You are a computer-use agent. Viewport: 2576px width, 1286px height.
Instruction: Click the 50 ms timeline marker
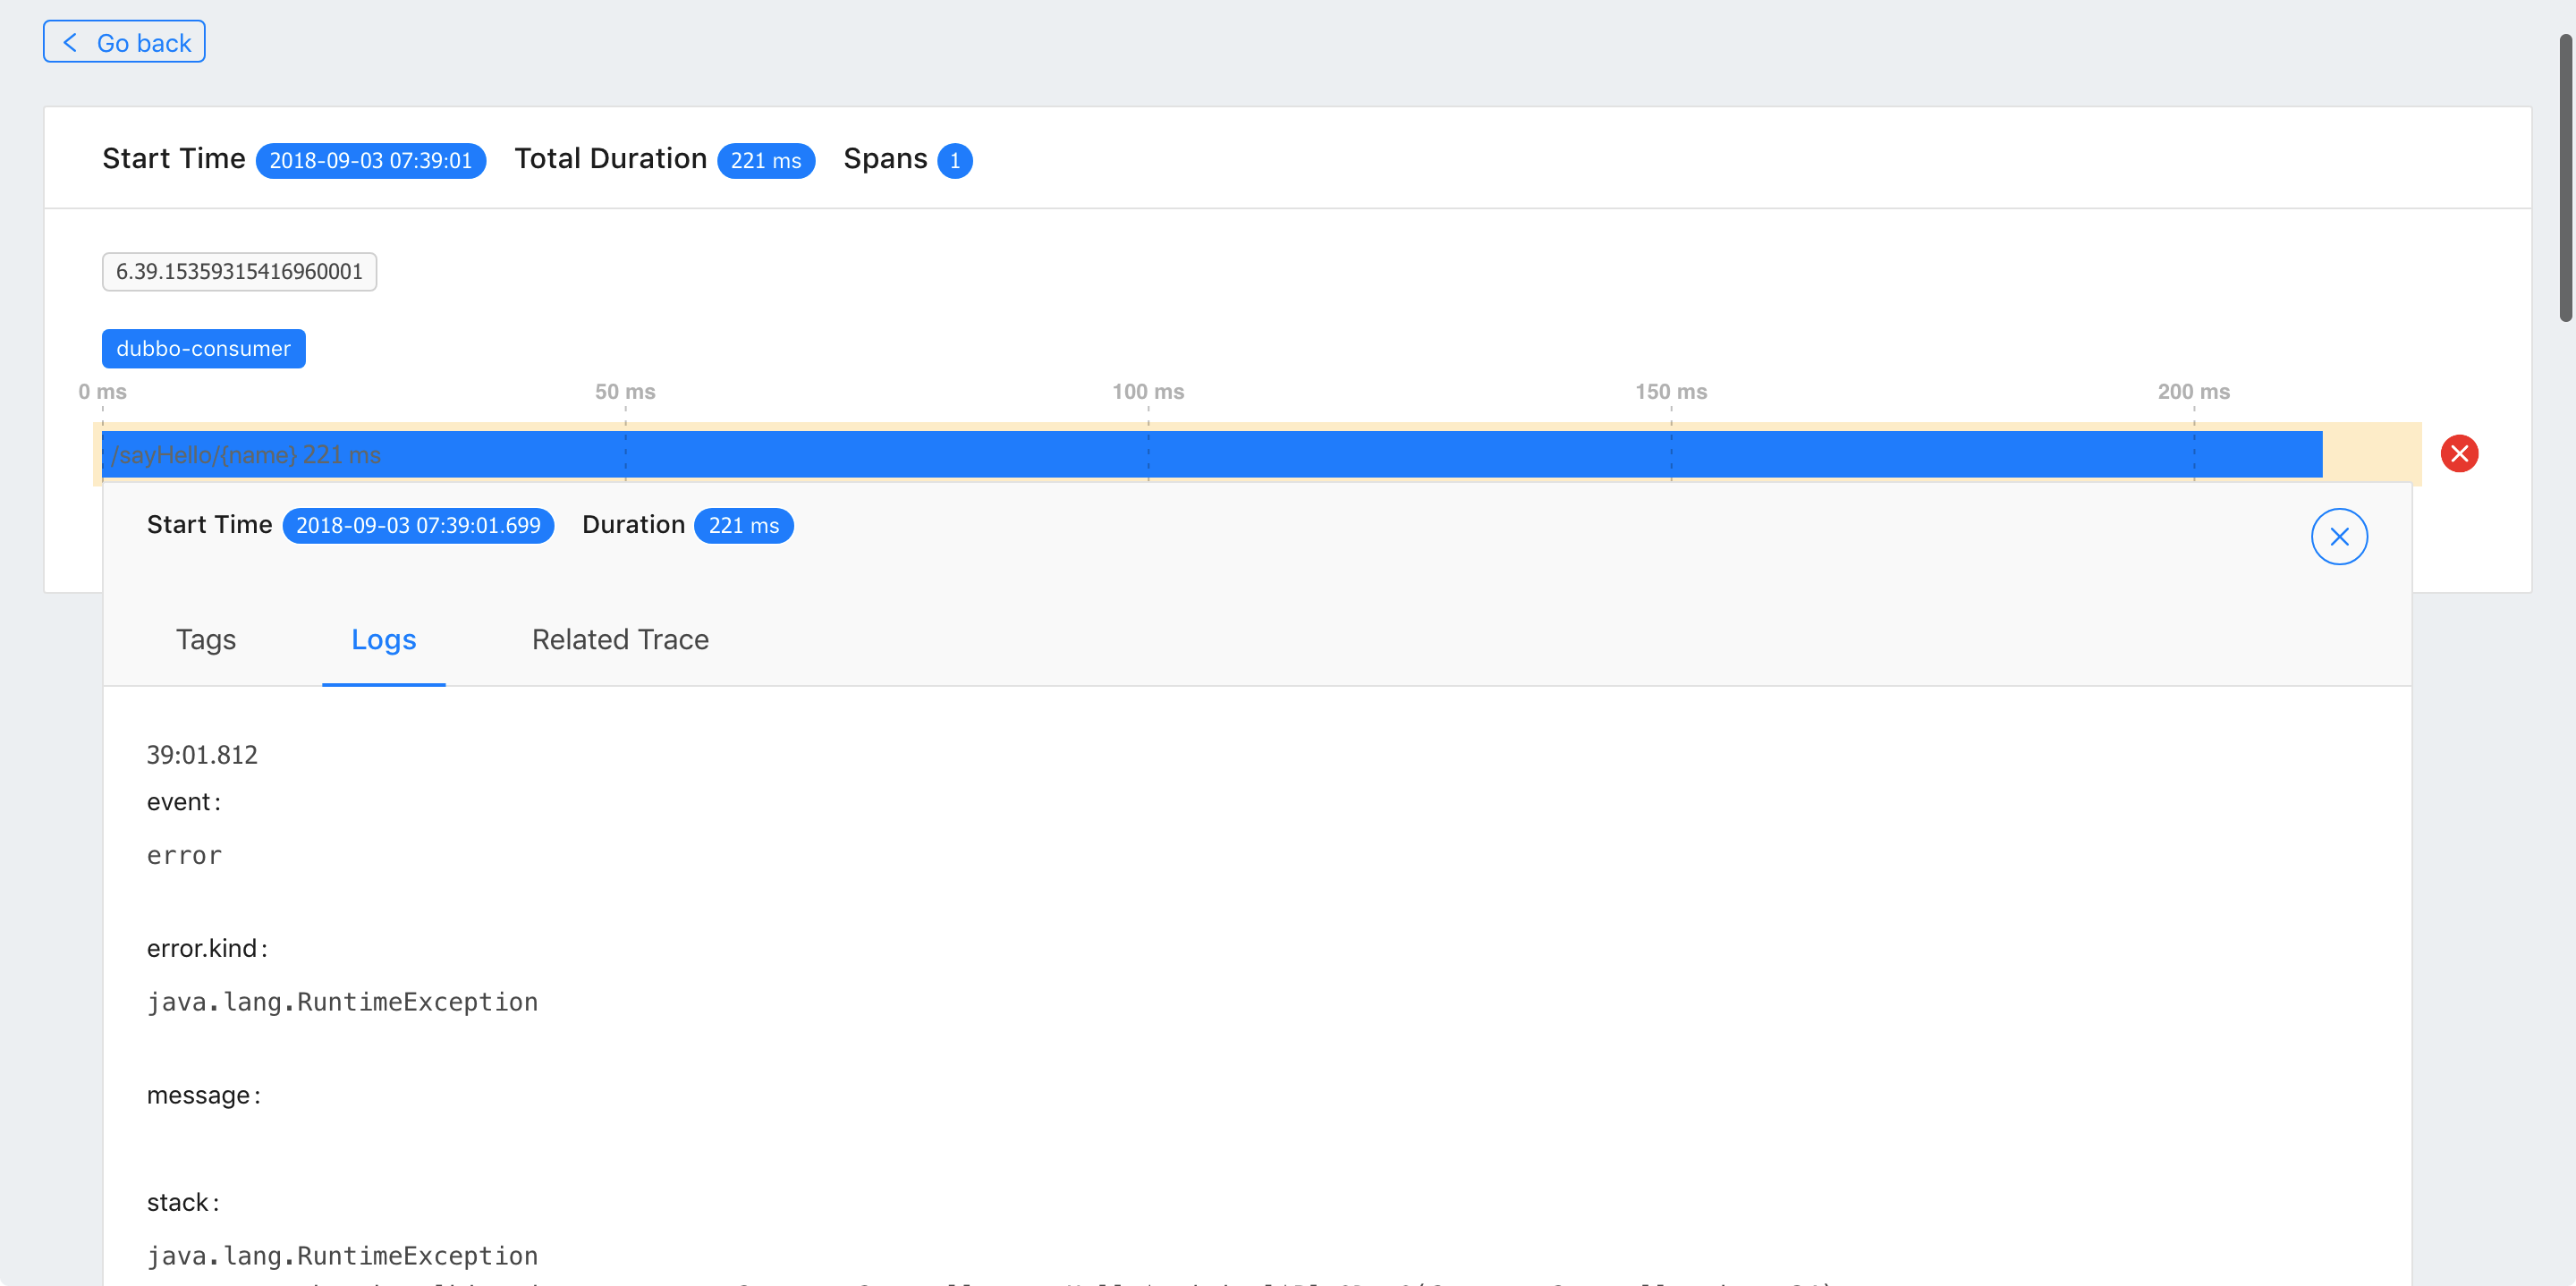pos(625,392)
